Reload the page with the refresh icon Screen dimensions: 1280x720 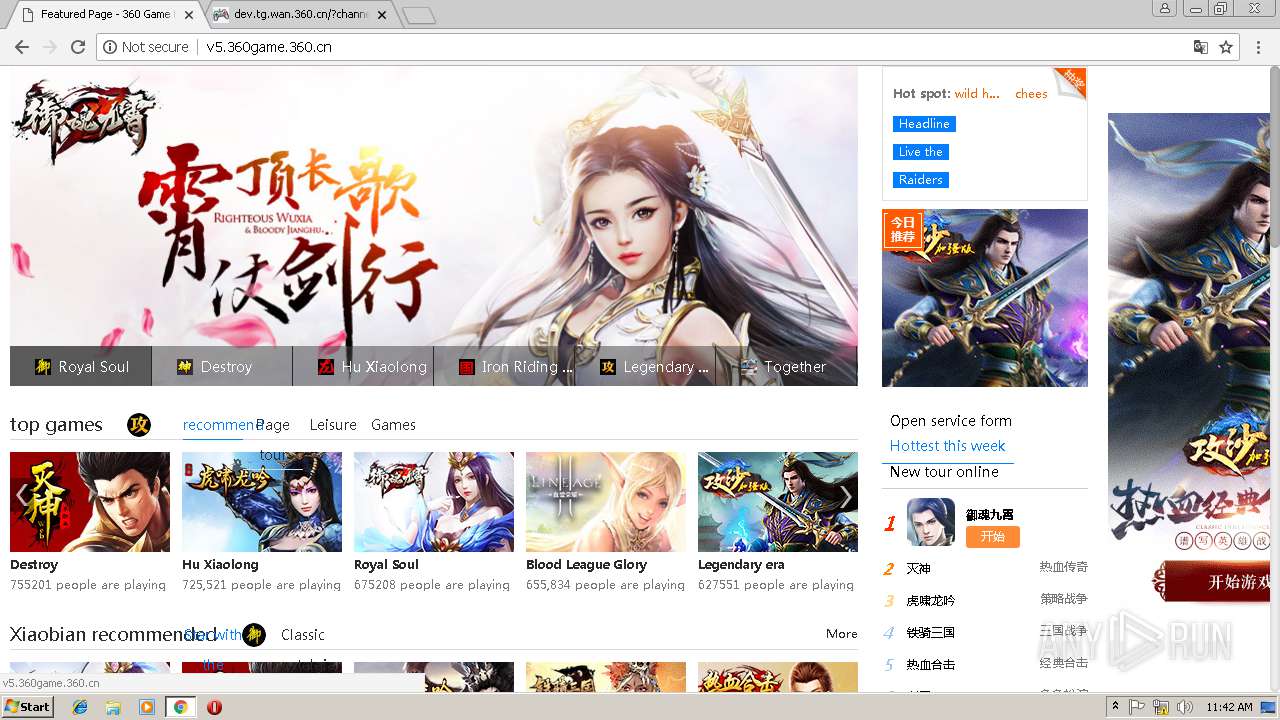[78, 47]
